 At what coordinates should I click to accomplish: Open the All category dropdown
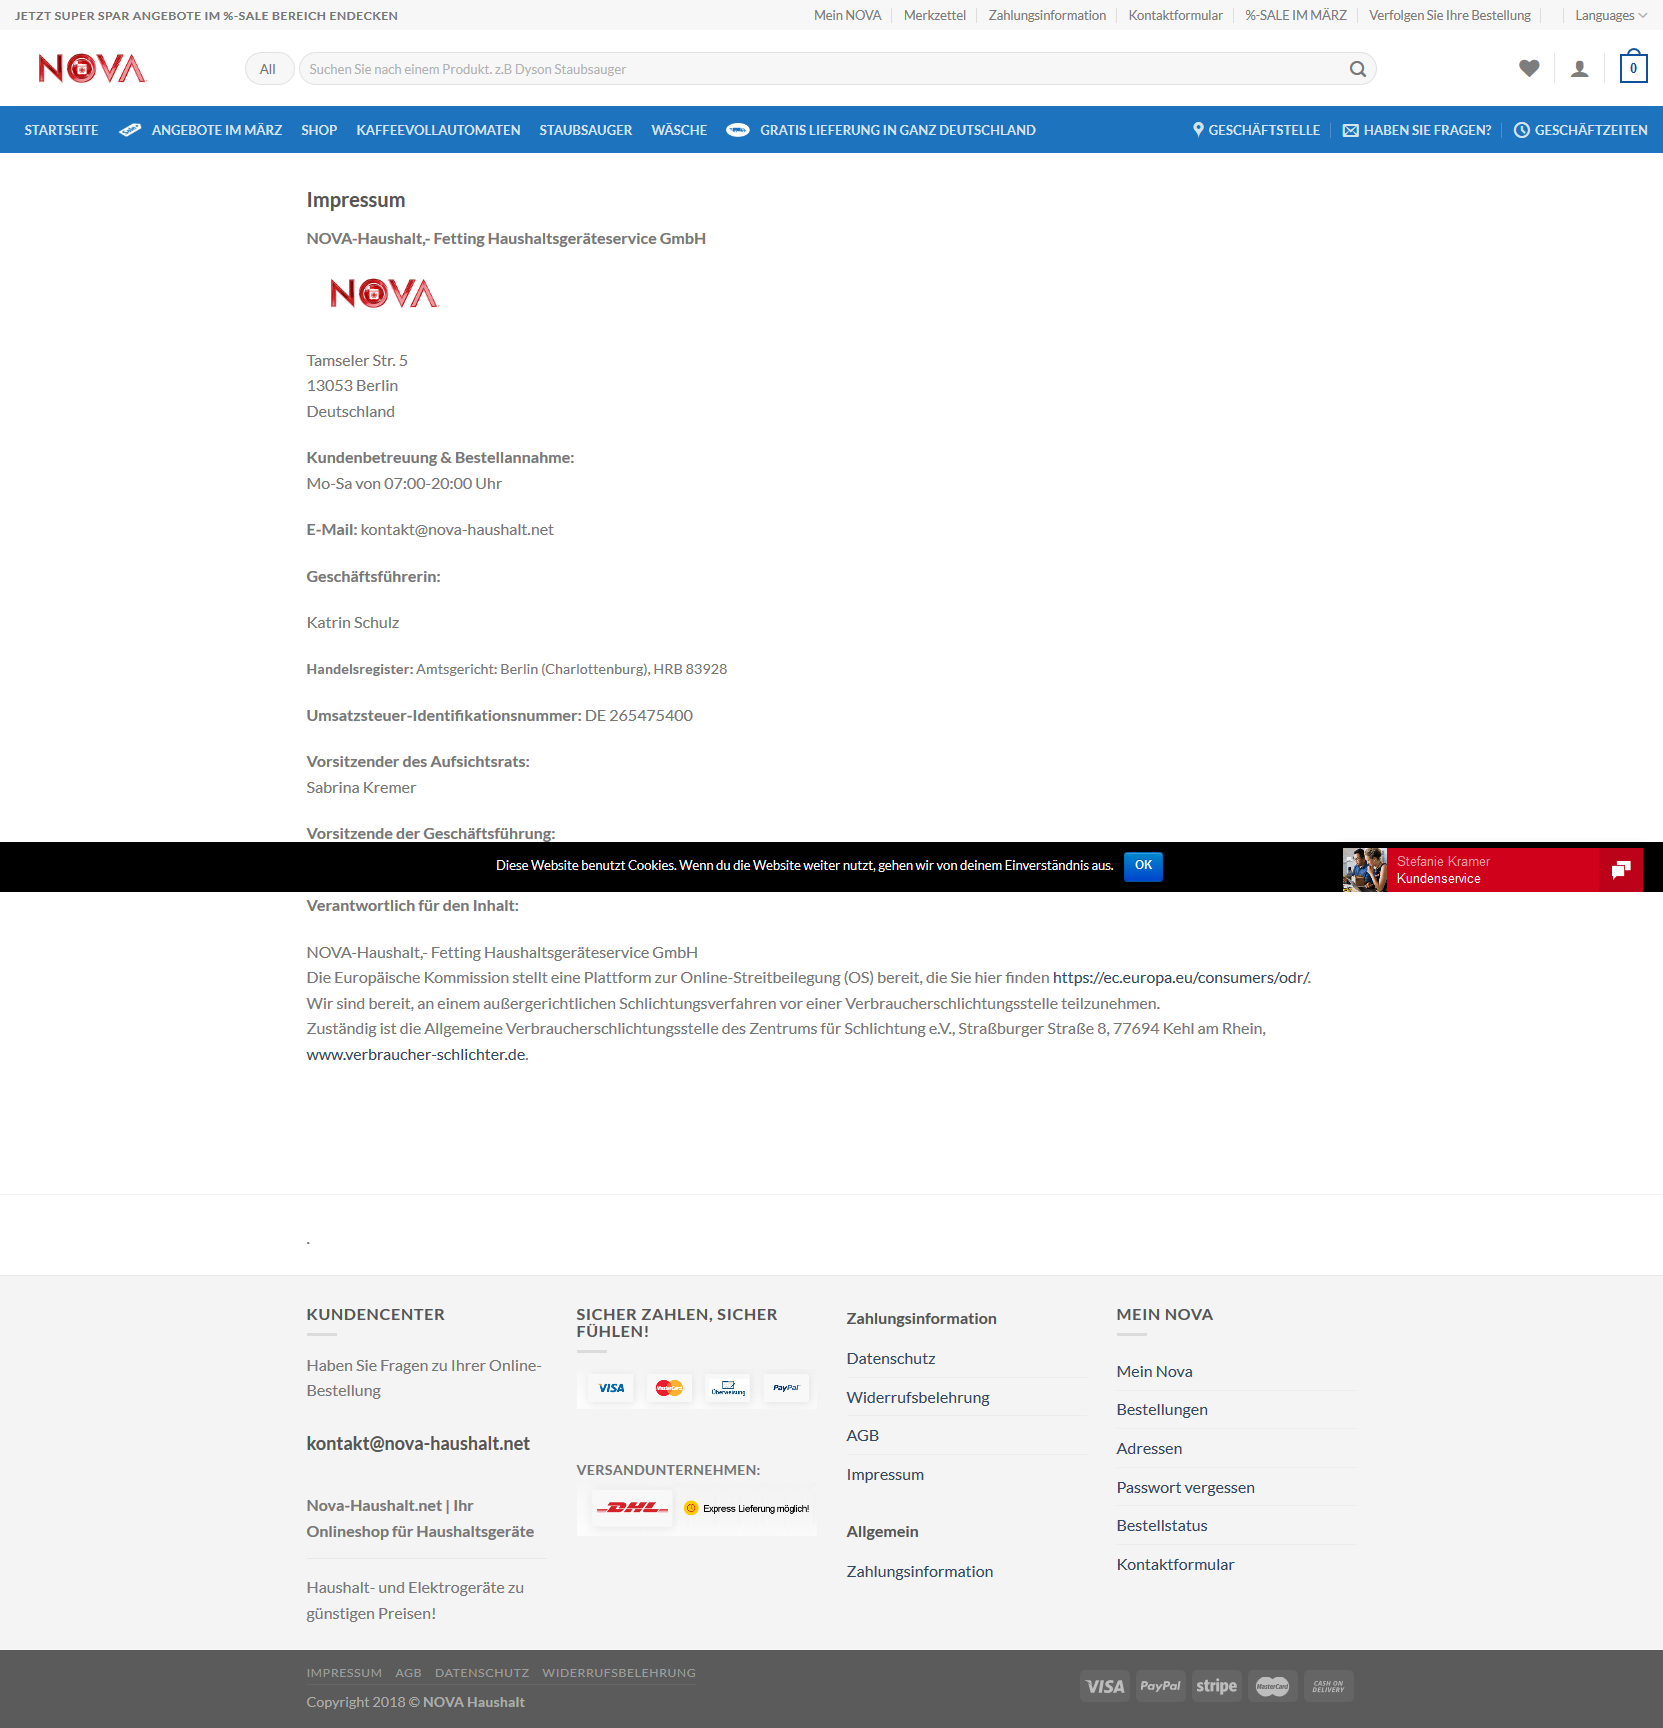click(x=269, y=69)
